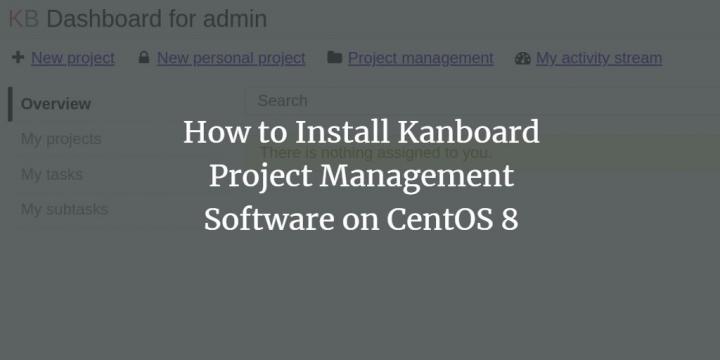Image resolution: width=720 pixels, height=360 pixels.
Task: Open My tasks in the sidebar
Action: point(52,174)
